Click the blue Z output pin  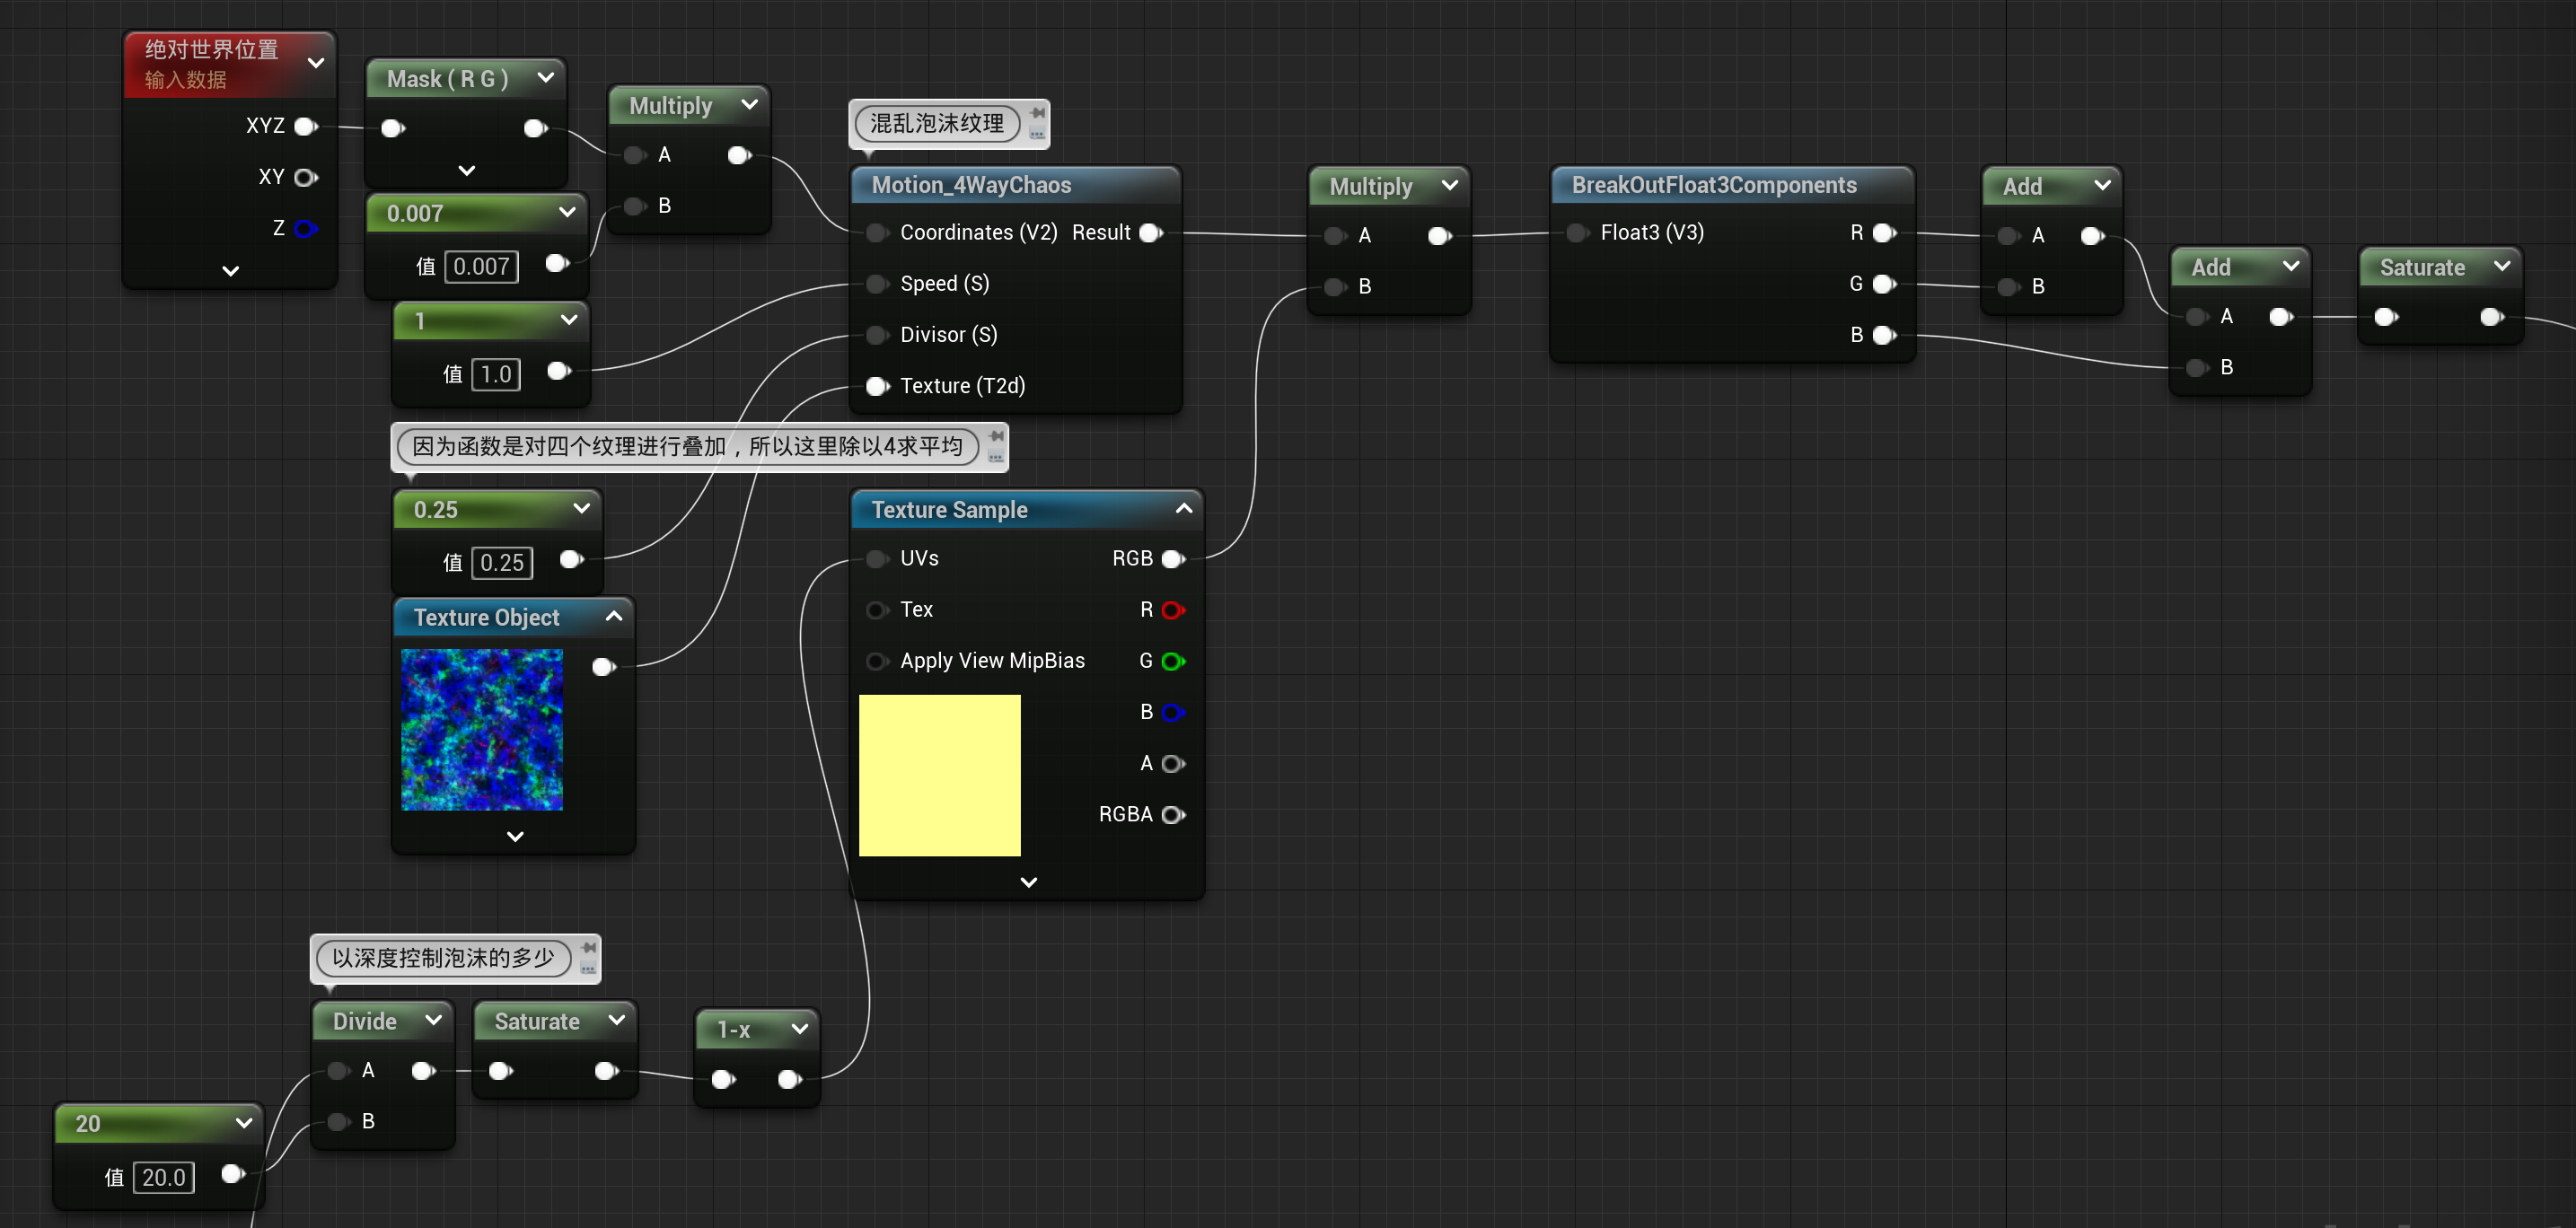pyautogui.click(x=306, y=228)
